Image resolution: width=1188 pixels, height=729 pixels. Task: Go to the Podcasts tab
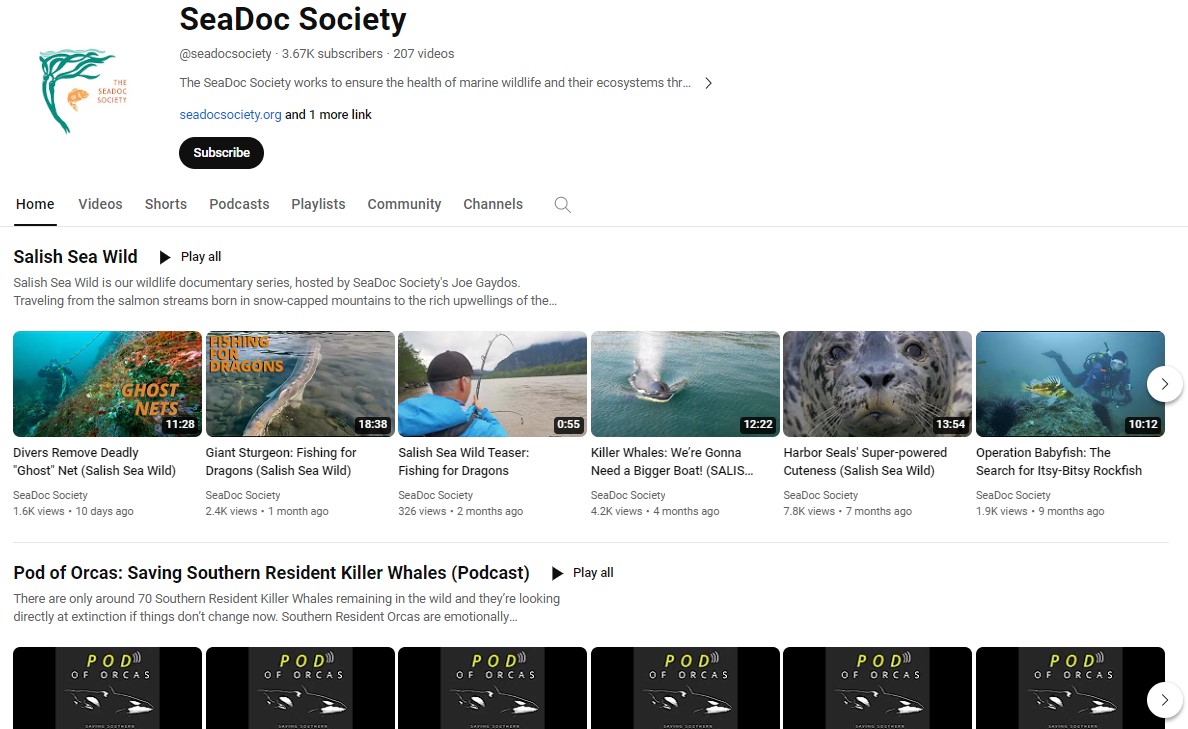[239, 204]
